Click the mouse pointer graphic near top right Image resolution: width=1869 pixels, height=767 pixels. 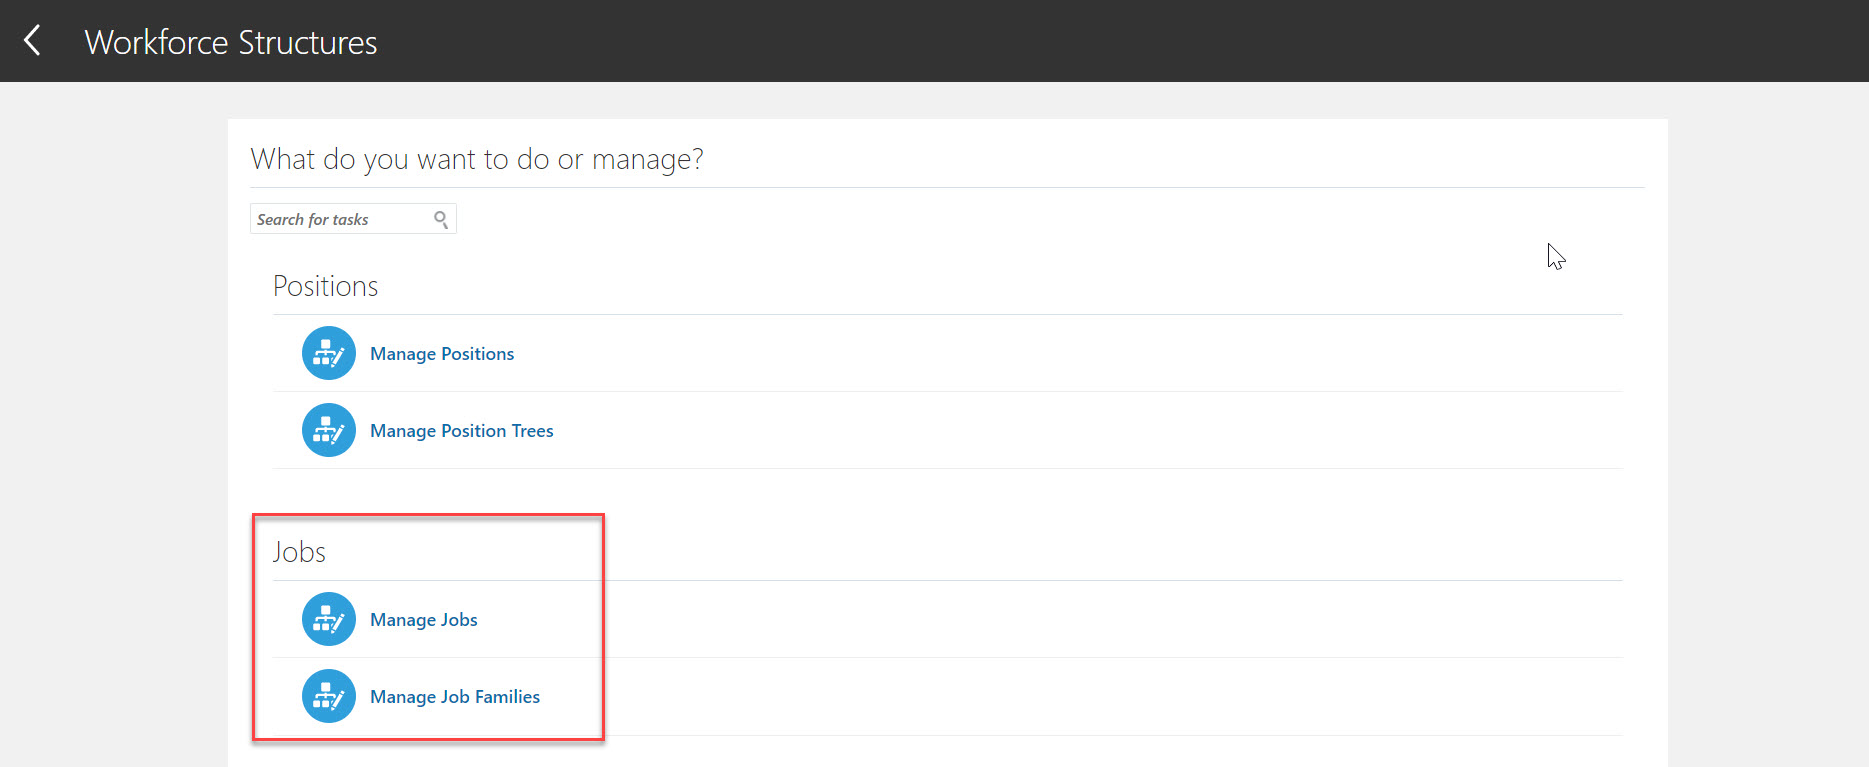1555,256
